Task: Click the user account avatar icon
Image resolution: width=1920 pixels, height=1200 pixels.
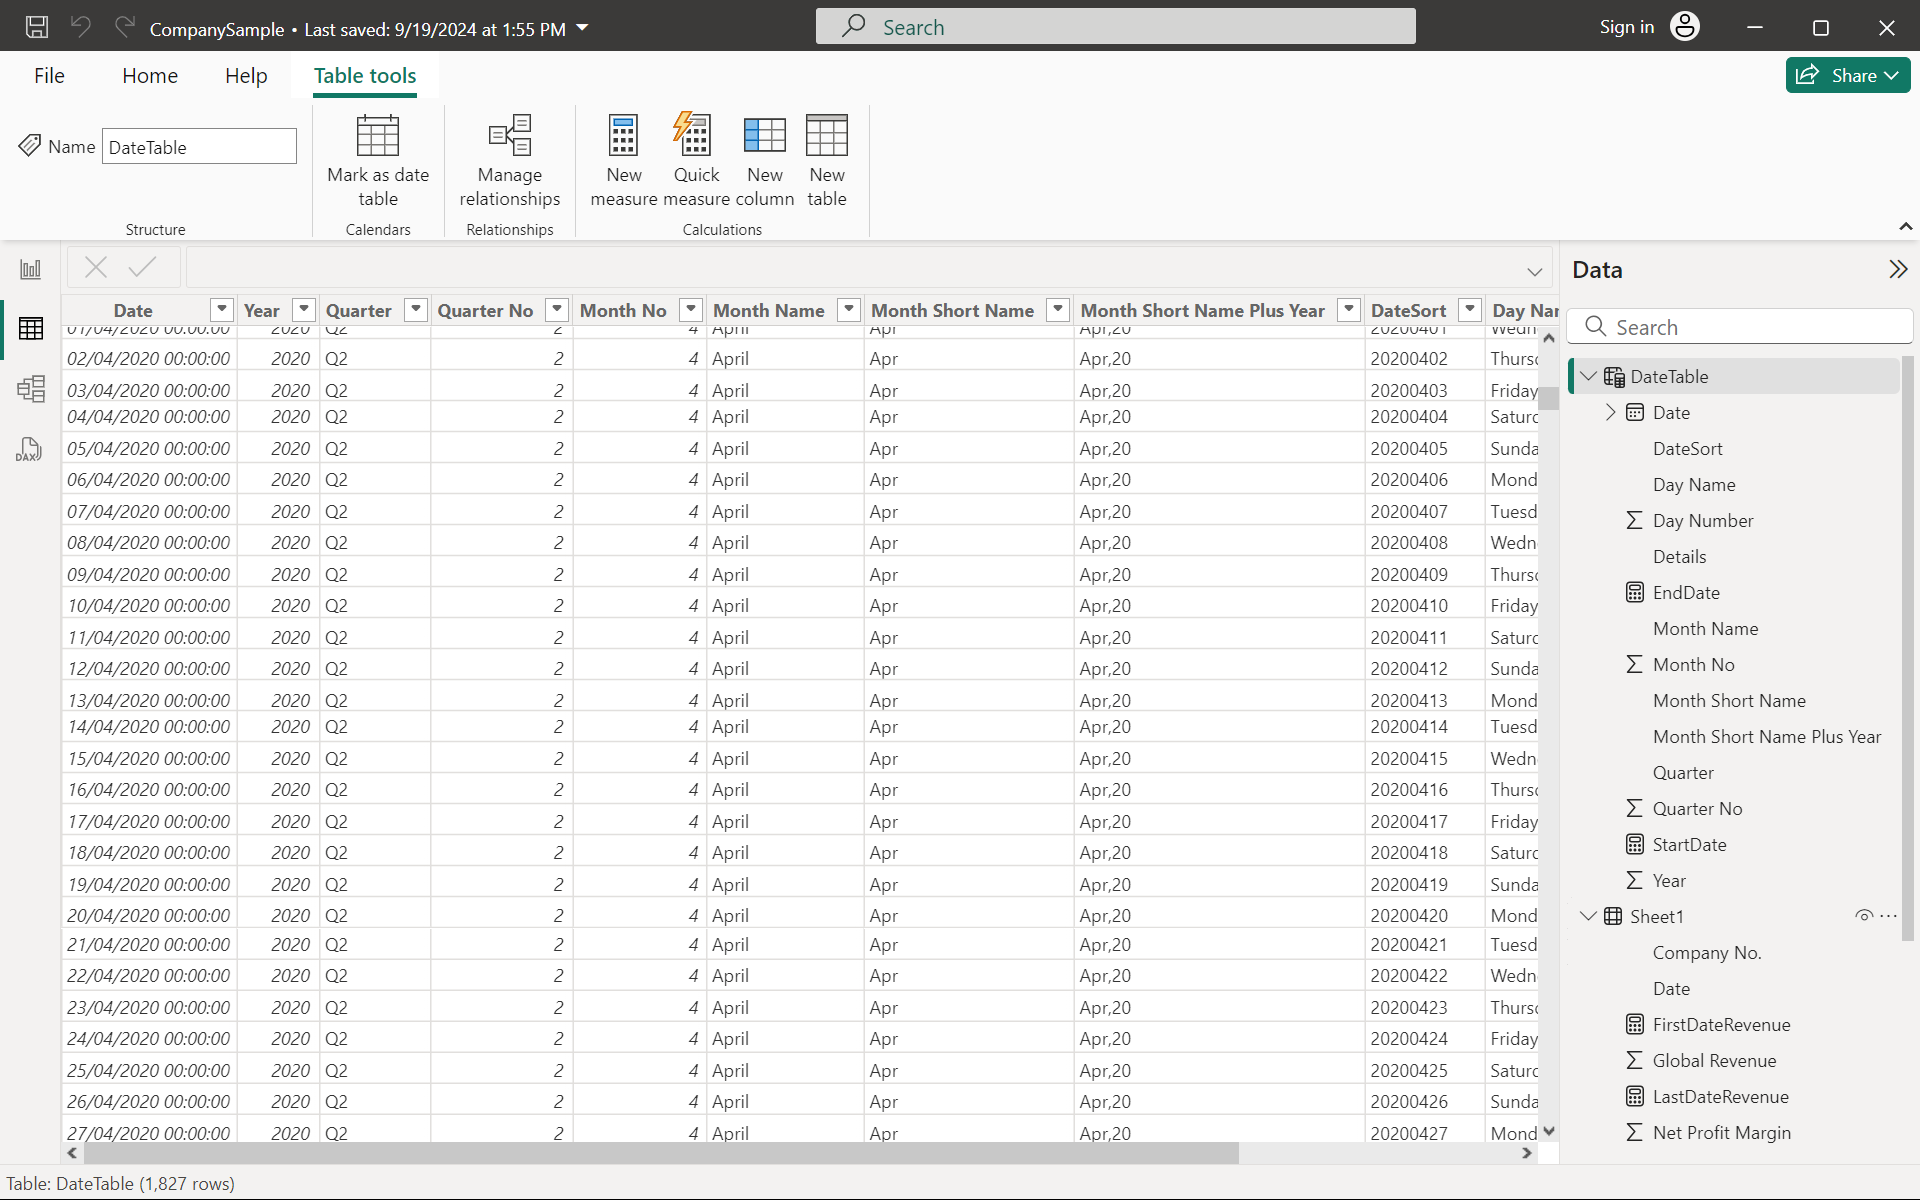Action: click(x=1685, y=27)
